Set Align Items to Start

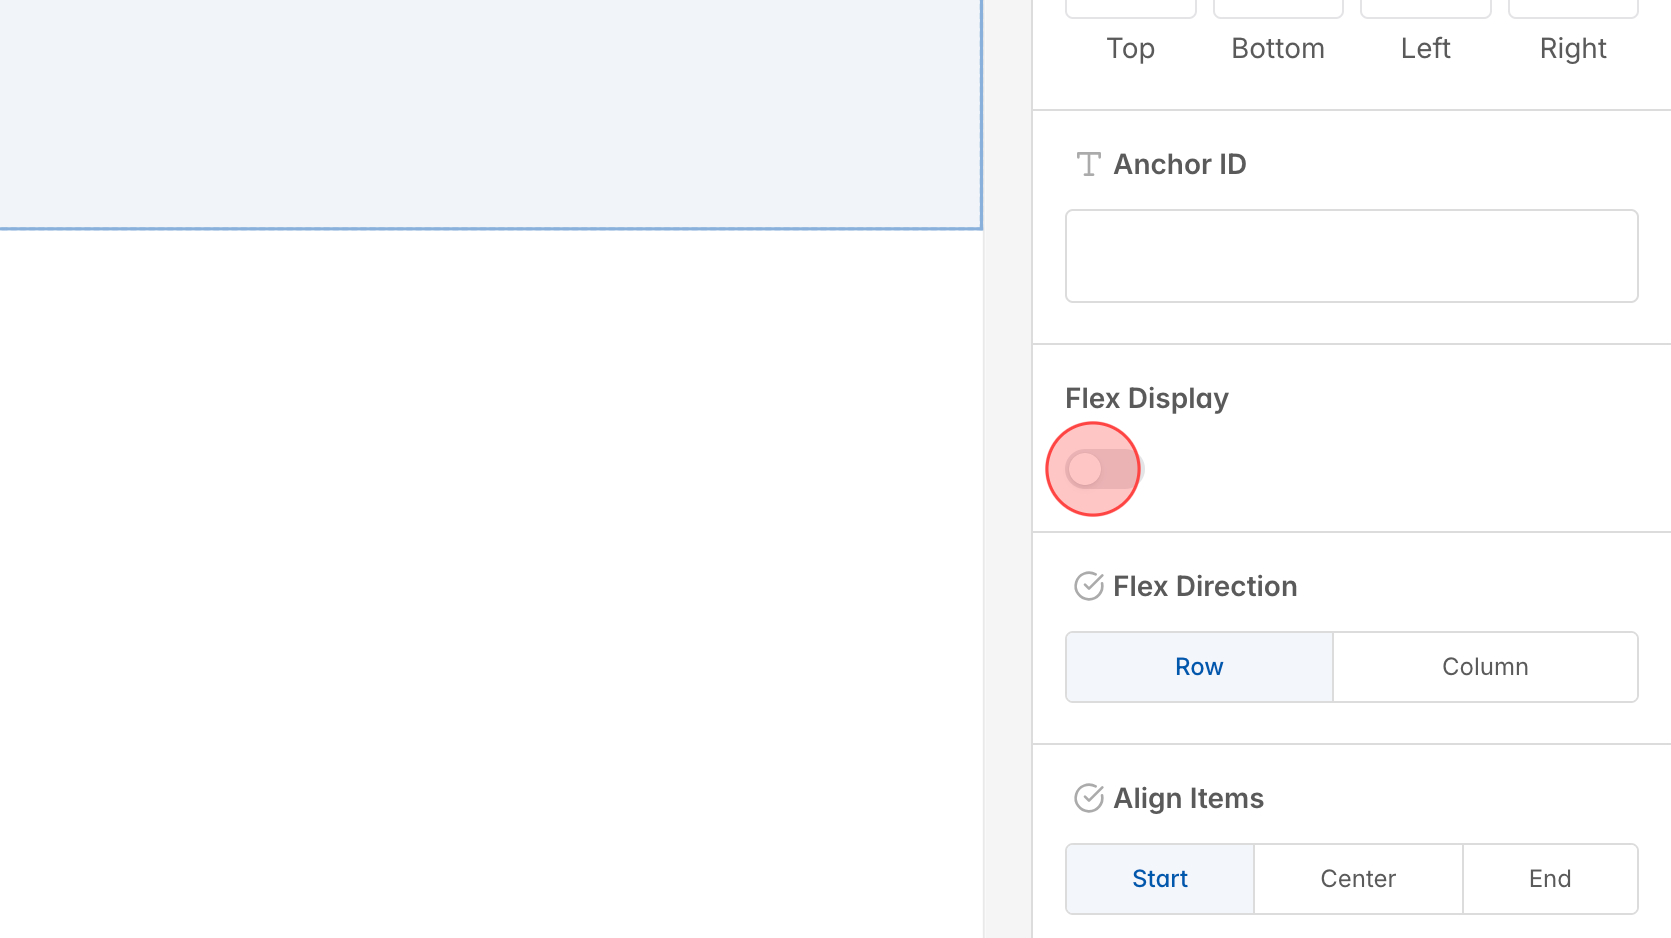pyautogui.click(x=1159, y=878)
